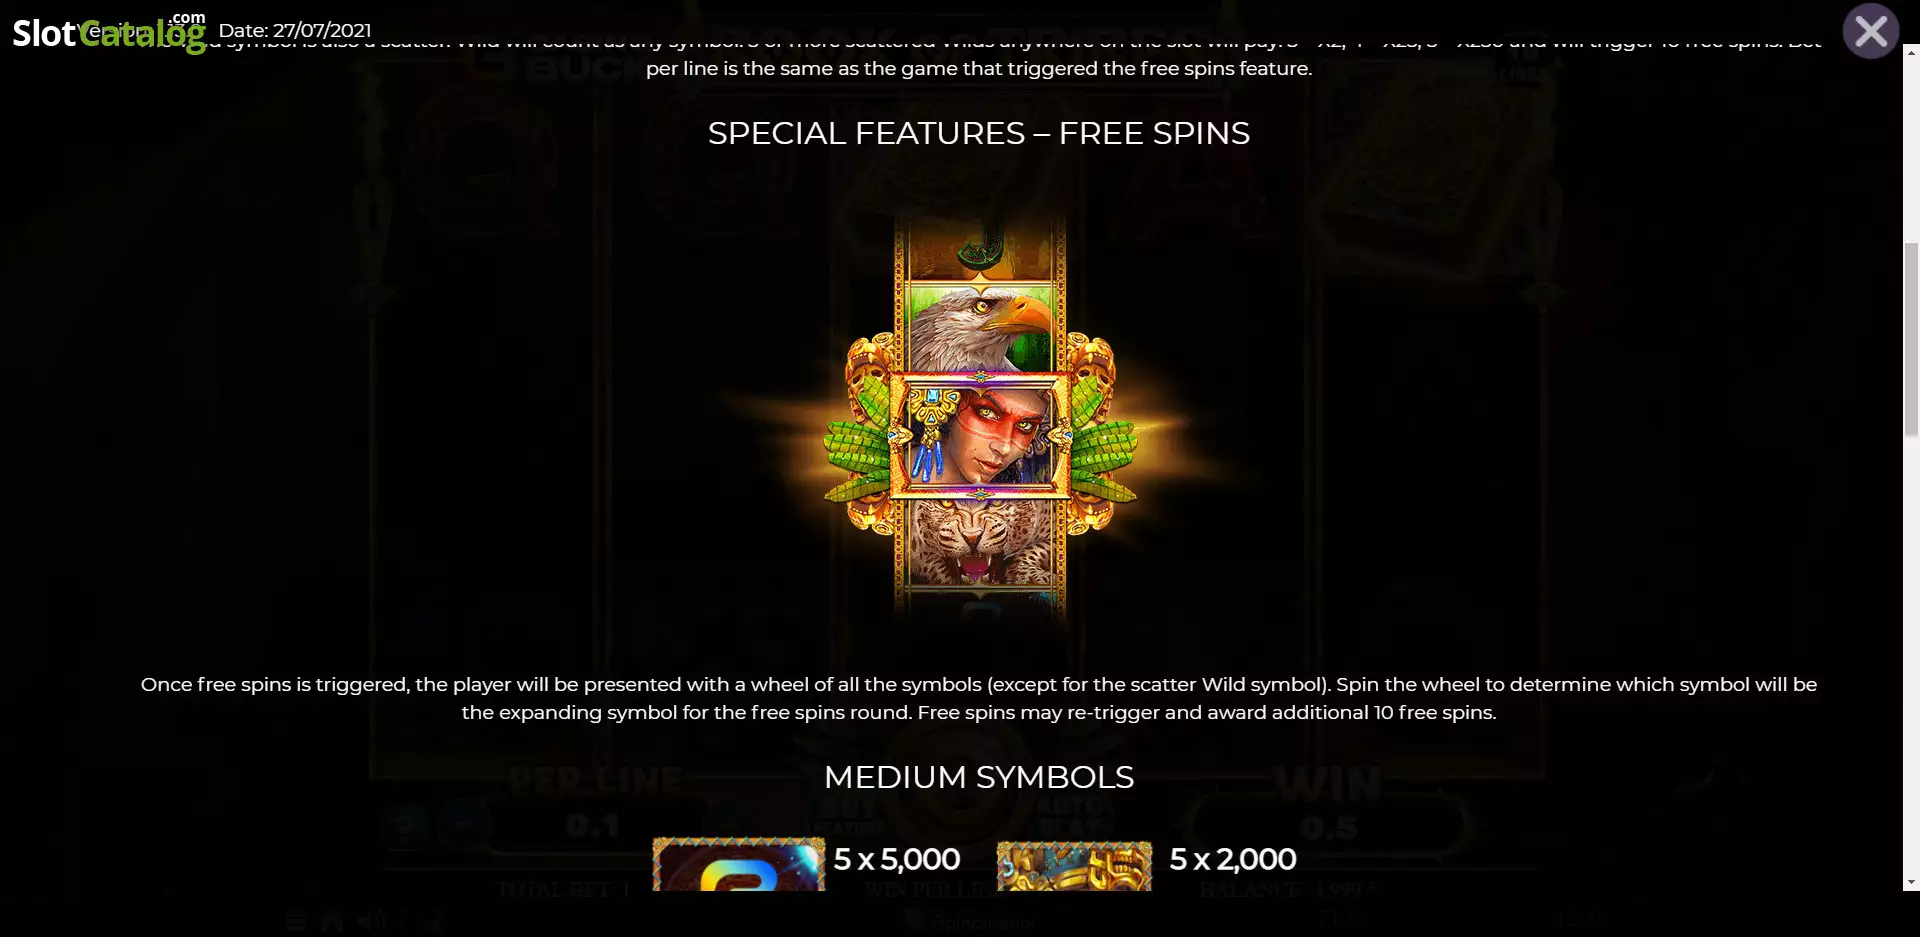Click the Special Features – Free Spins heading
This screenshot has width=1920, height=937.
tap(979, 133)
